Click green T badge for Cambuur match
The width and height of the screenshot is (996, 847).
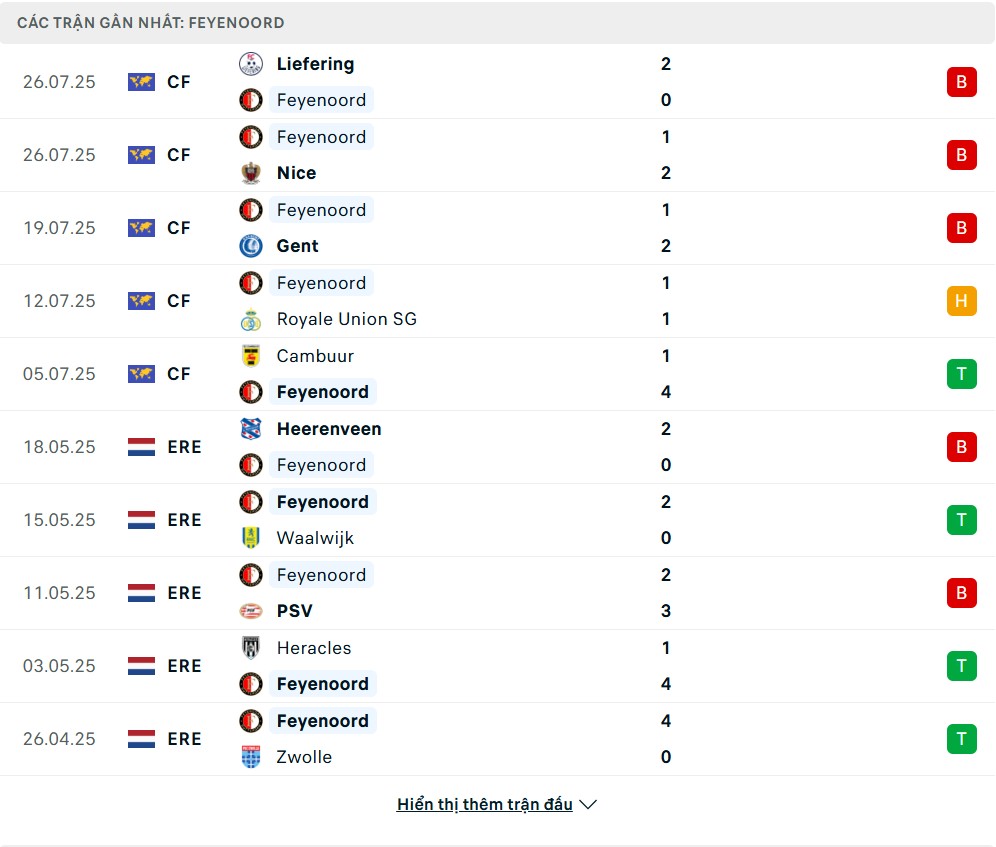[x=962, y=374]
